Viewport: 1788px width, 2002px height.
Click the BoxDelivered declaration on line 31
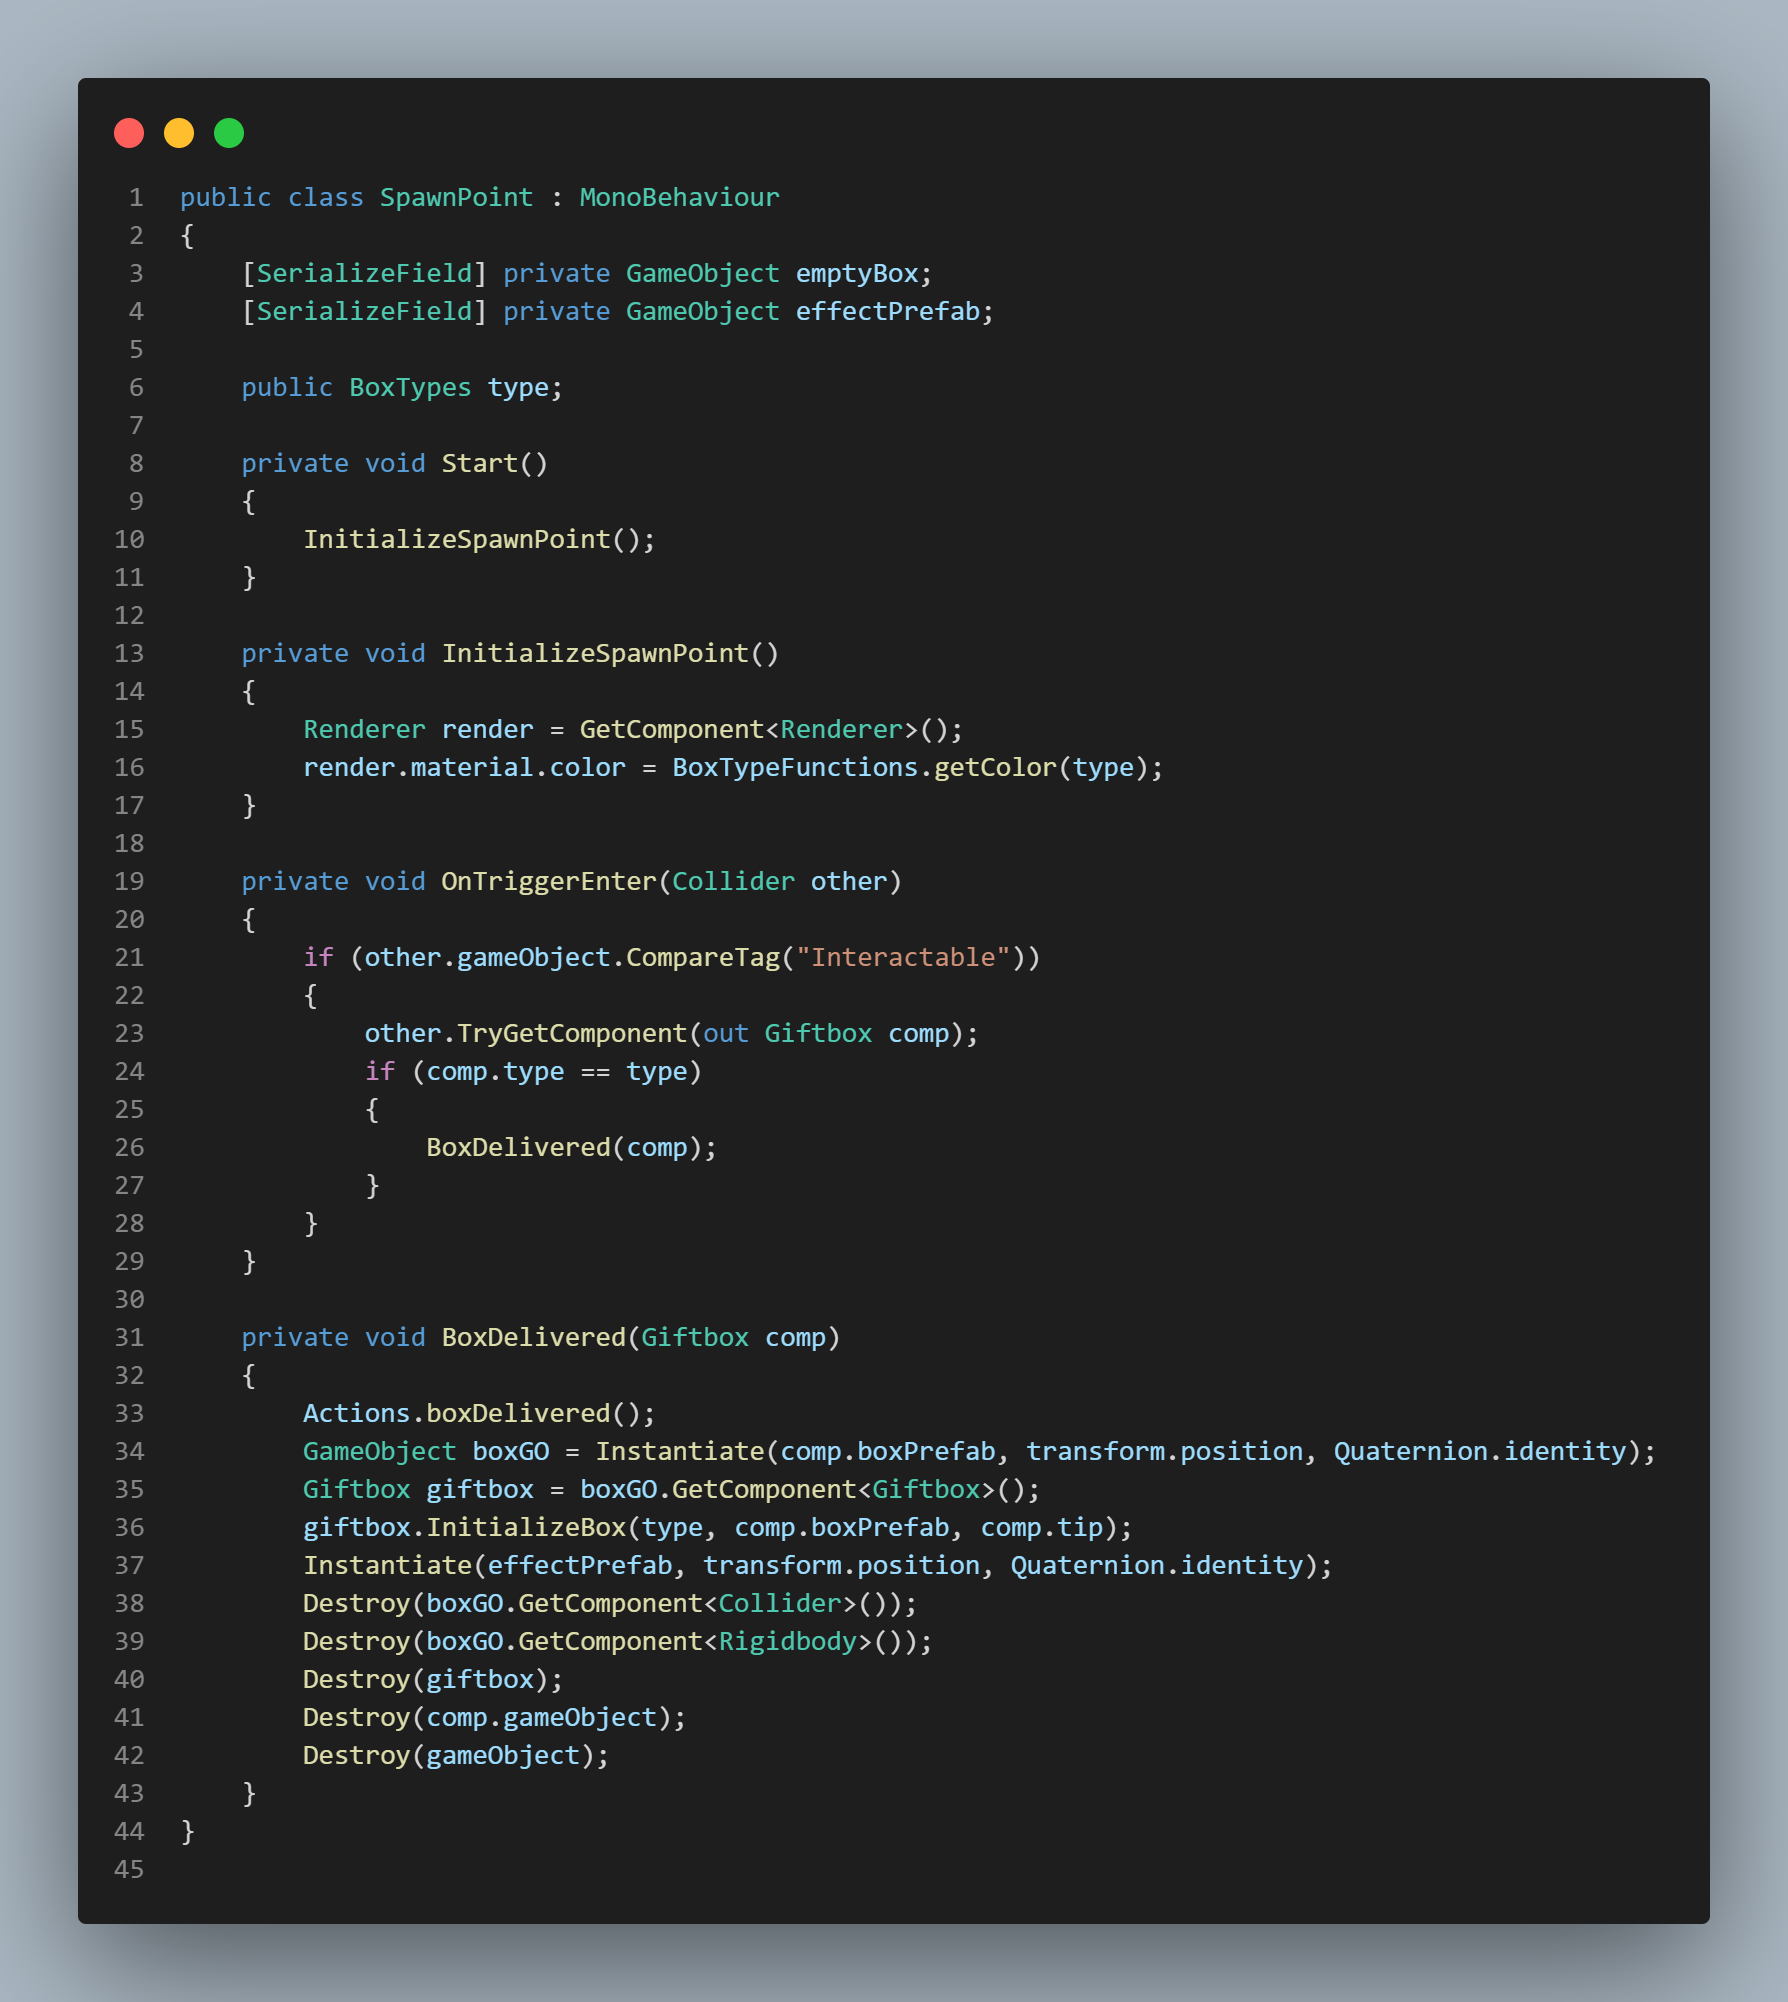533,1337
